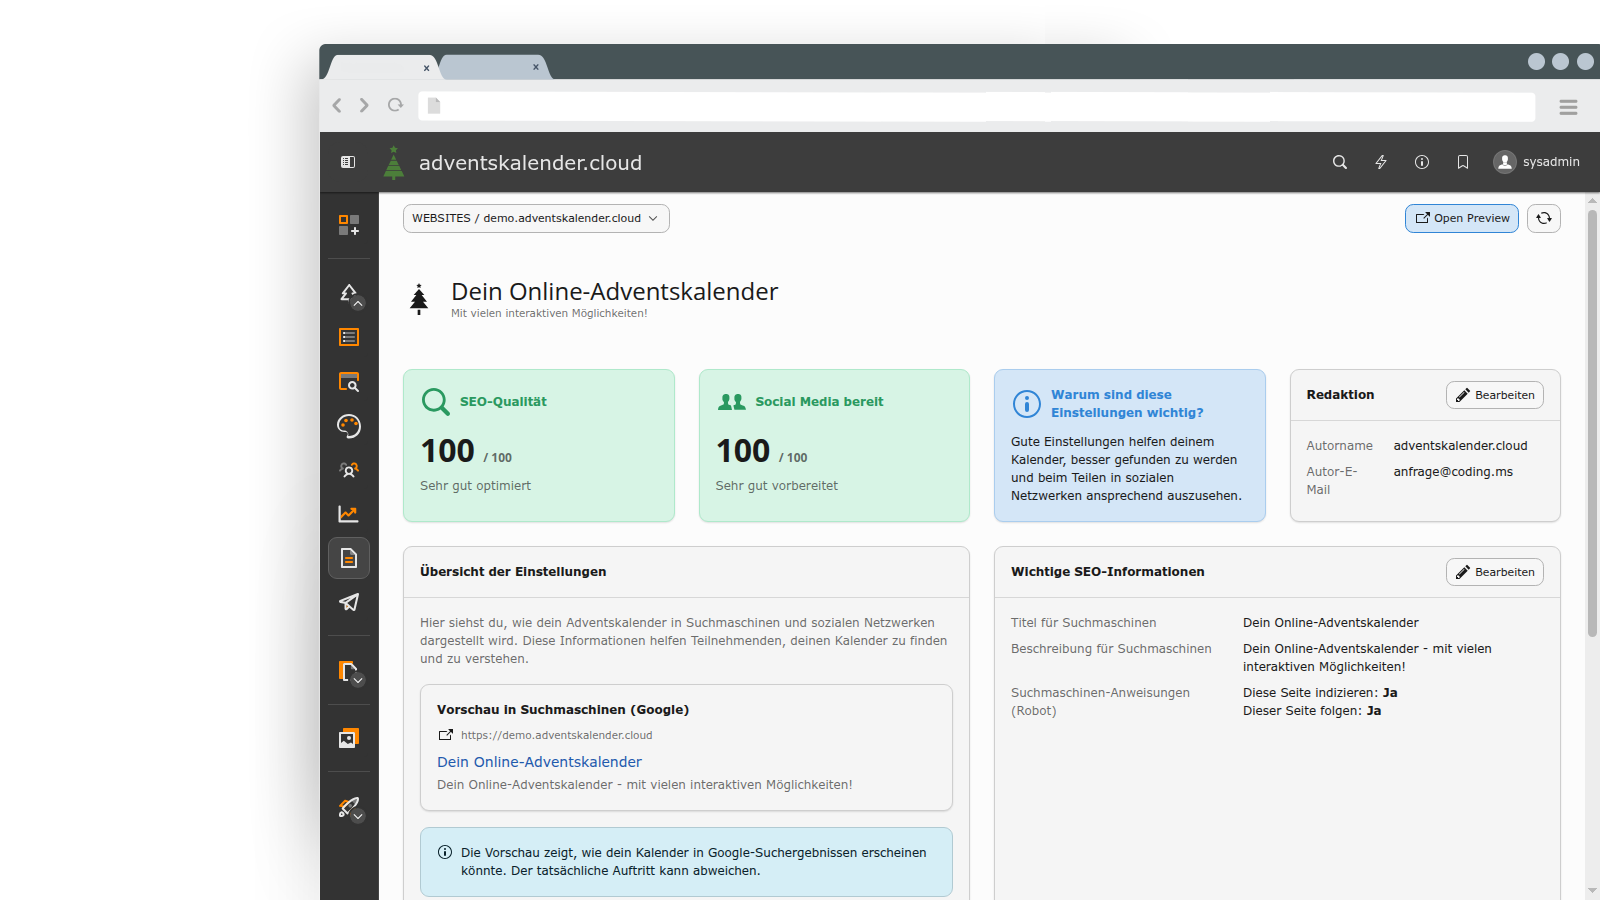Click the 'Sehr gut optimiert' text

475,486
